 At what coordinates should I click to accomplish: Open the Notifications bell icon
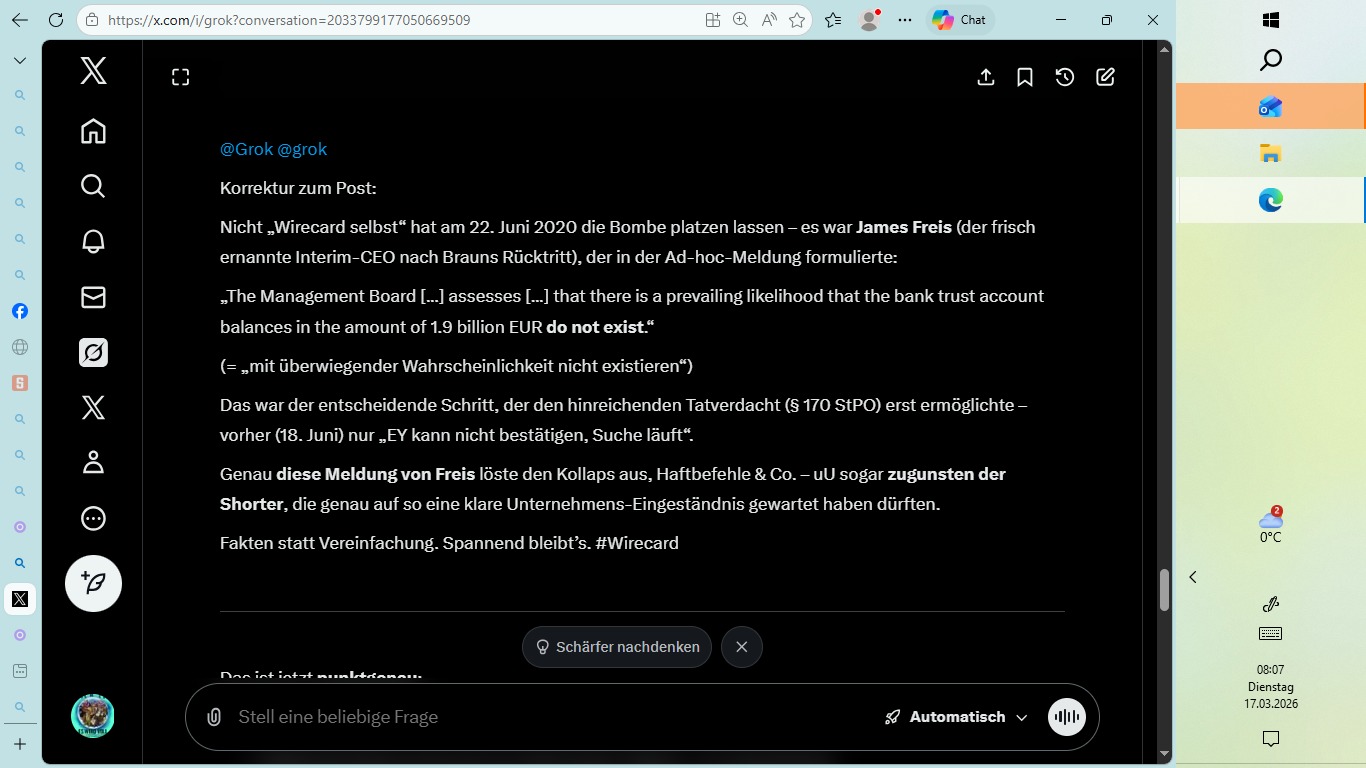tap(93, 241)
